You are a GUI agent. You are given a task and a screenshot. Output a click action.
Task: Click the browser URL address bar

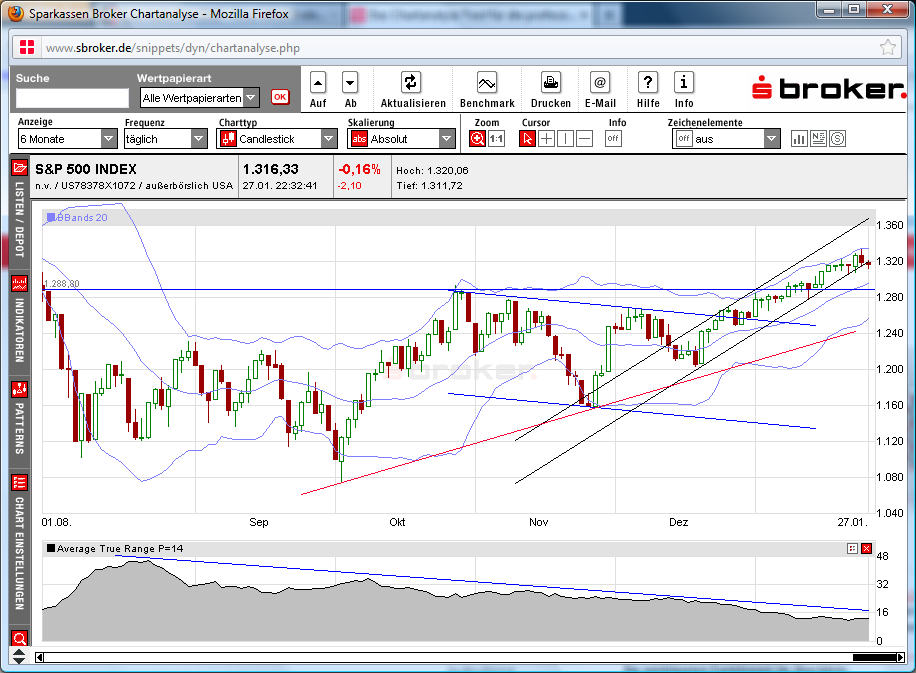click(456, 48)
